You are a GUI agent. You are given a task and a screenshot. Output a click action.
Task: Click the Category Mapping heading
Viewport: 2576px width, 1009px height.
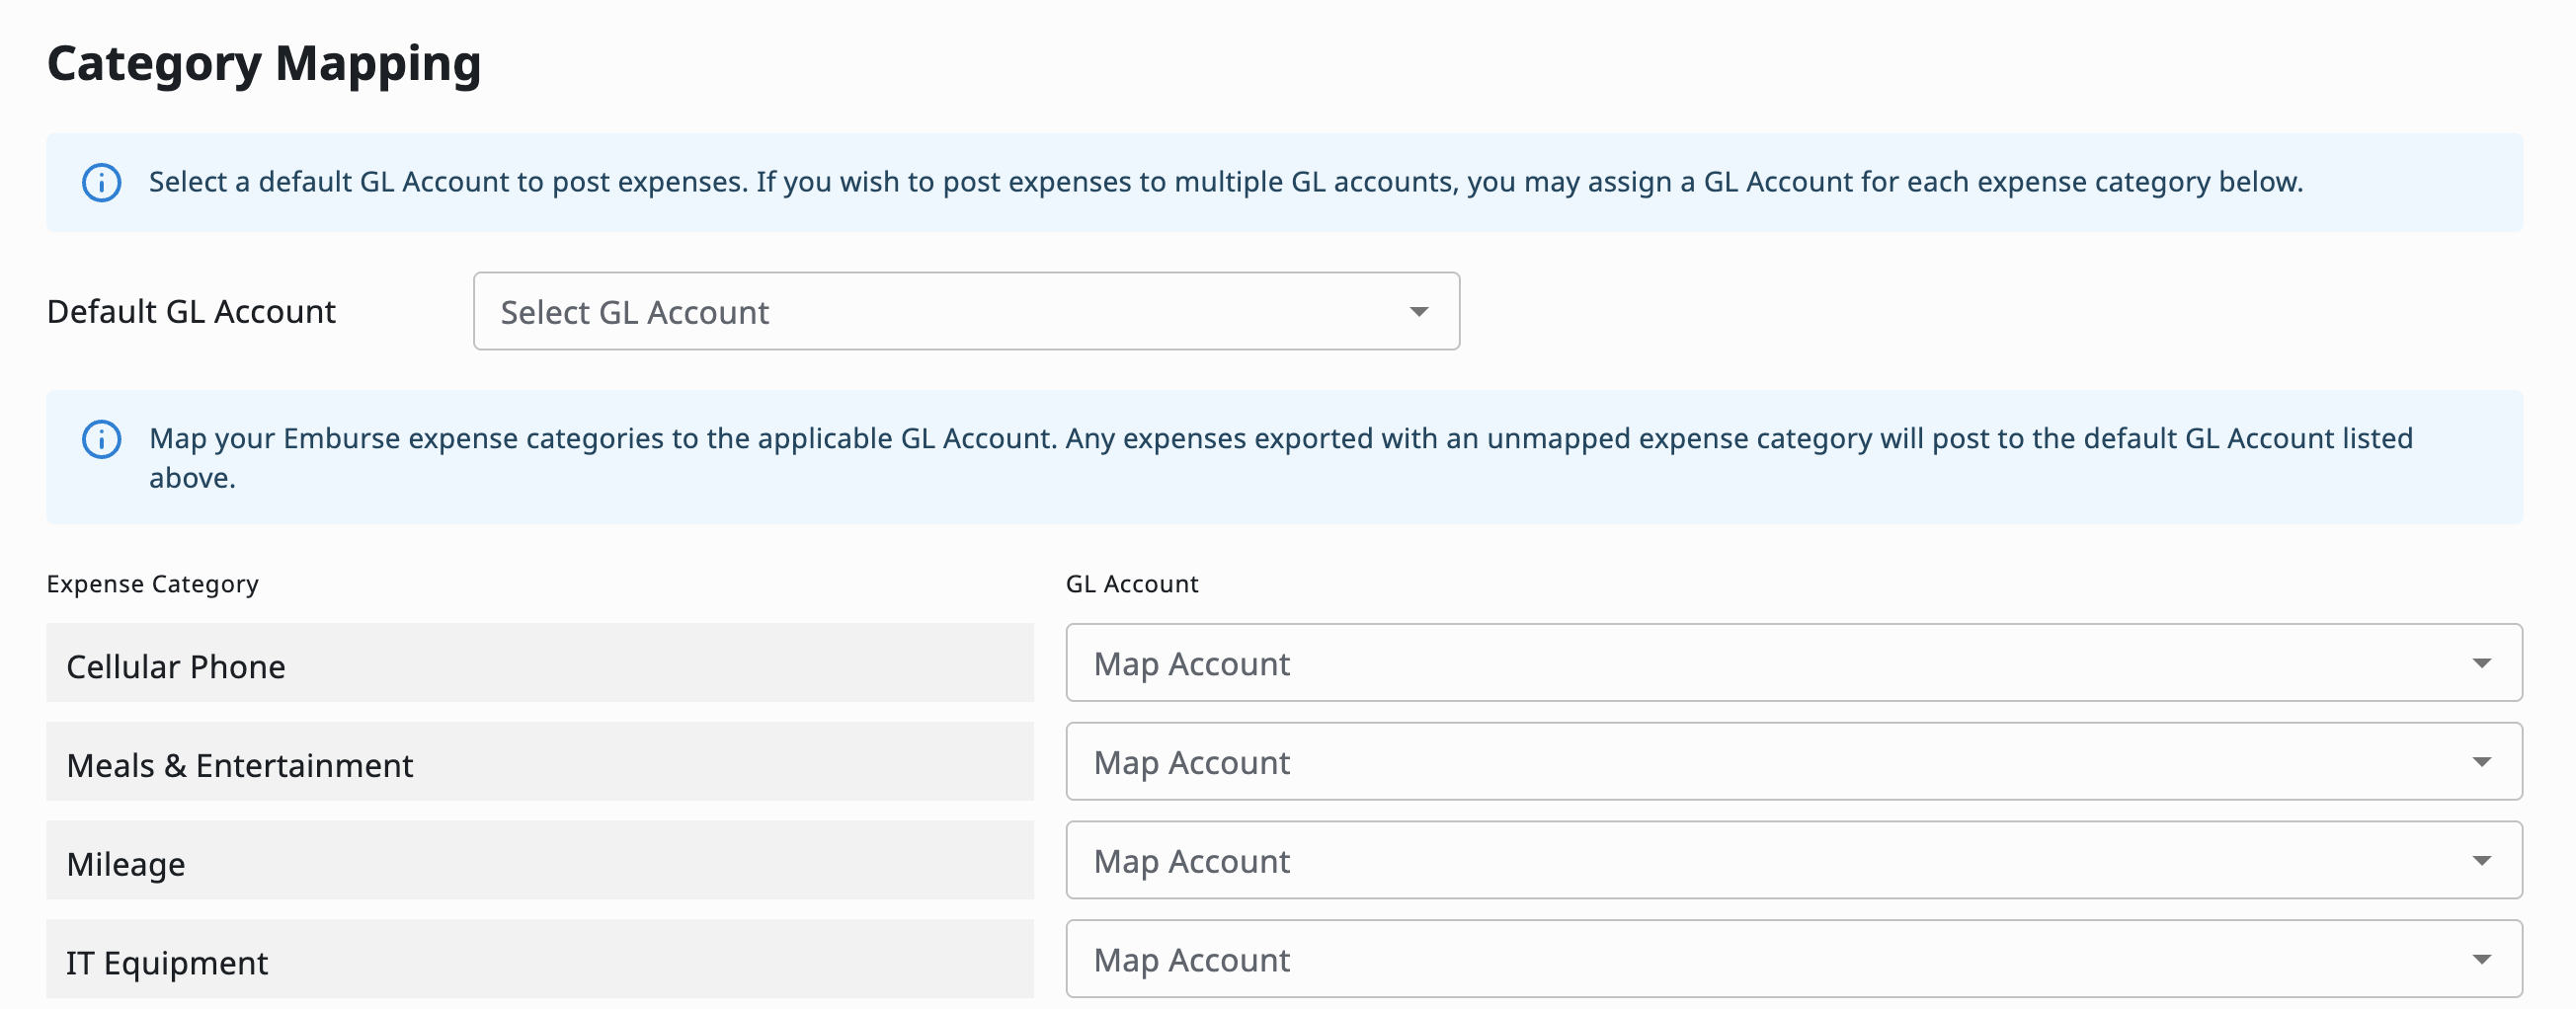264,64
